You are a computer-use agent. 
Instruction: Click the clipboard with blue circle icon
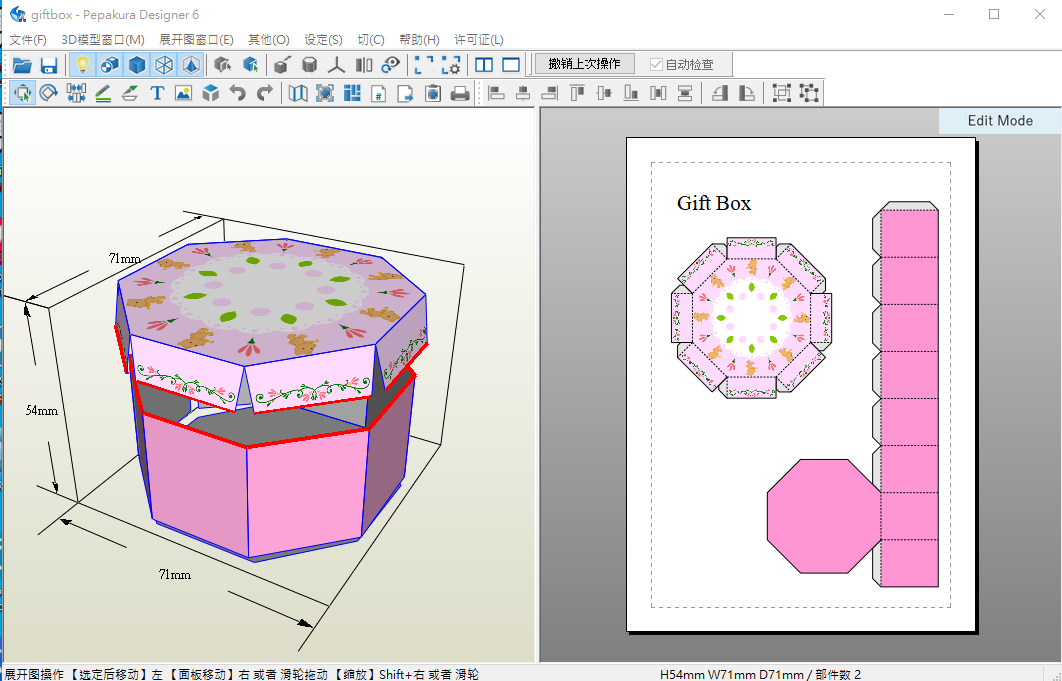pyautogui.click(x=433, y=93)
